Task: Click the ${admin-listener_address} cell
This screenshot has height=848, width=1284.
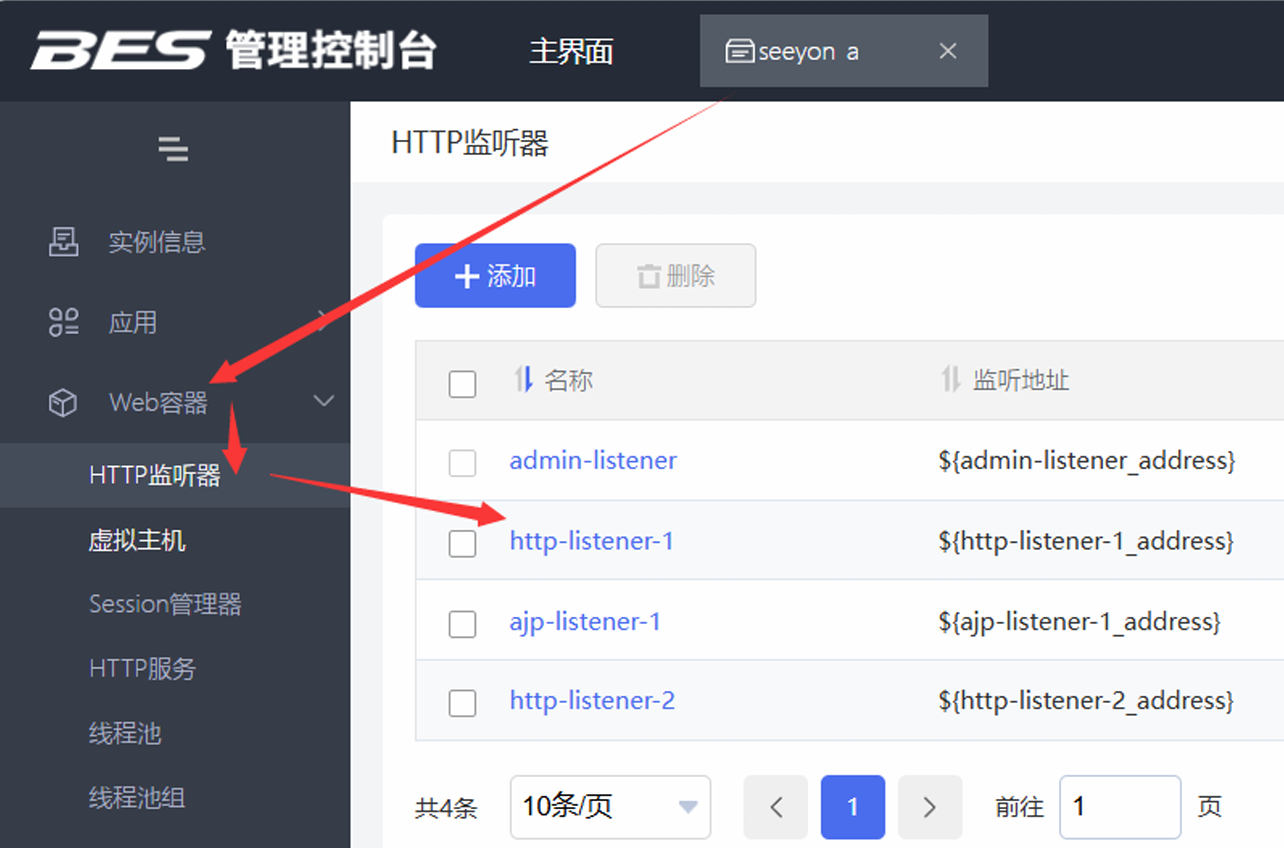Action: tap(1087, 461)
